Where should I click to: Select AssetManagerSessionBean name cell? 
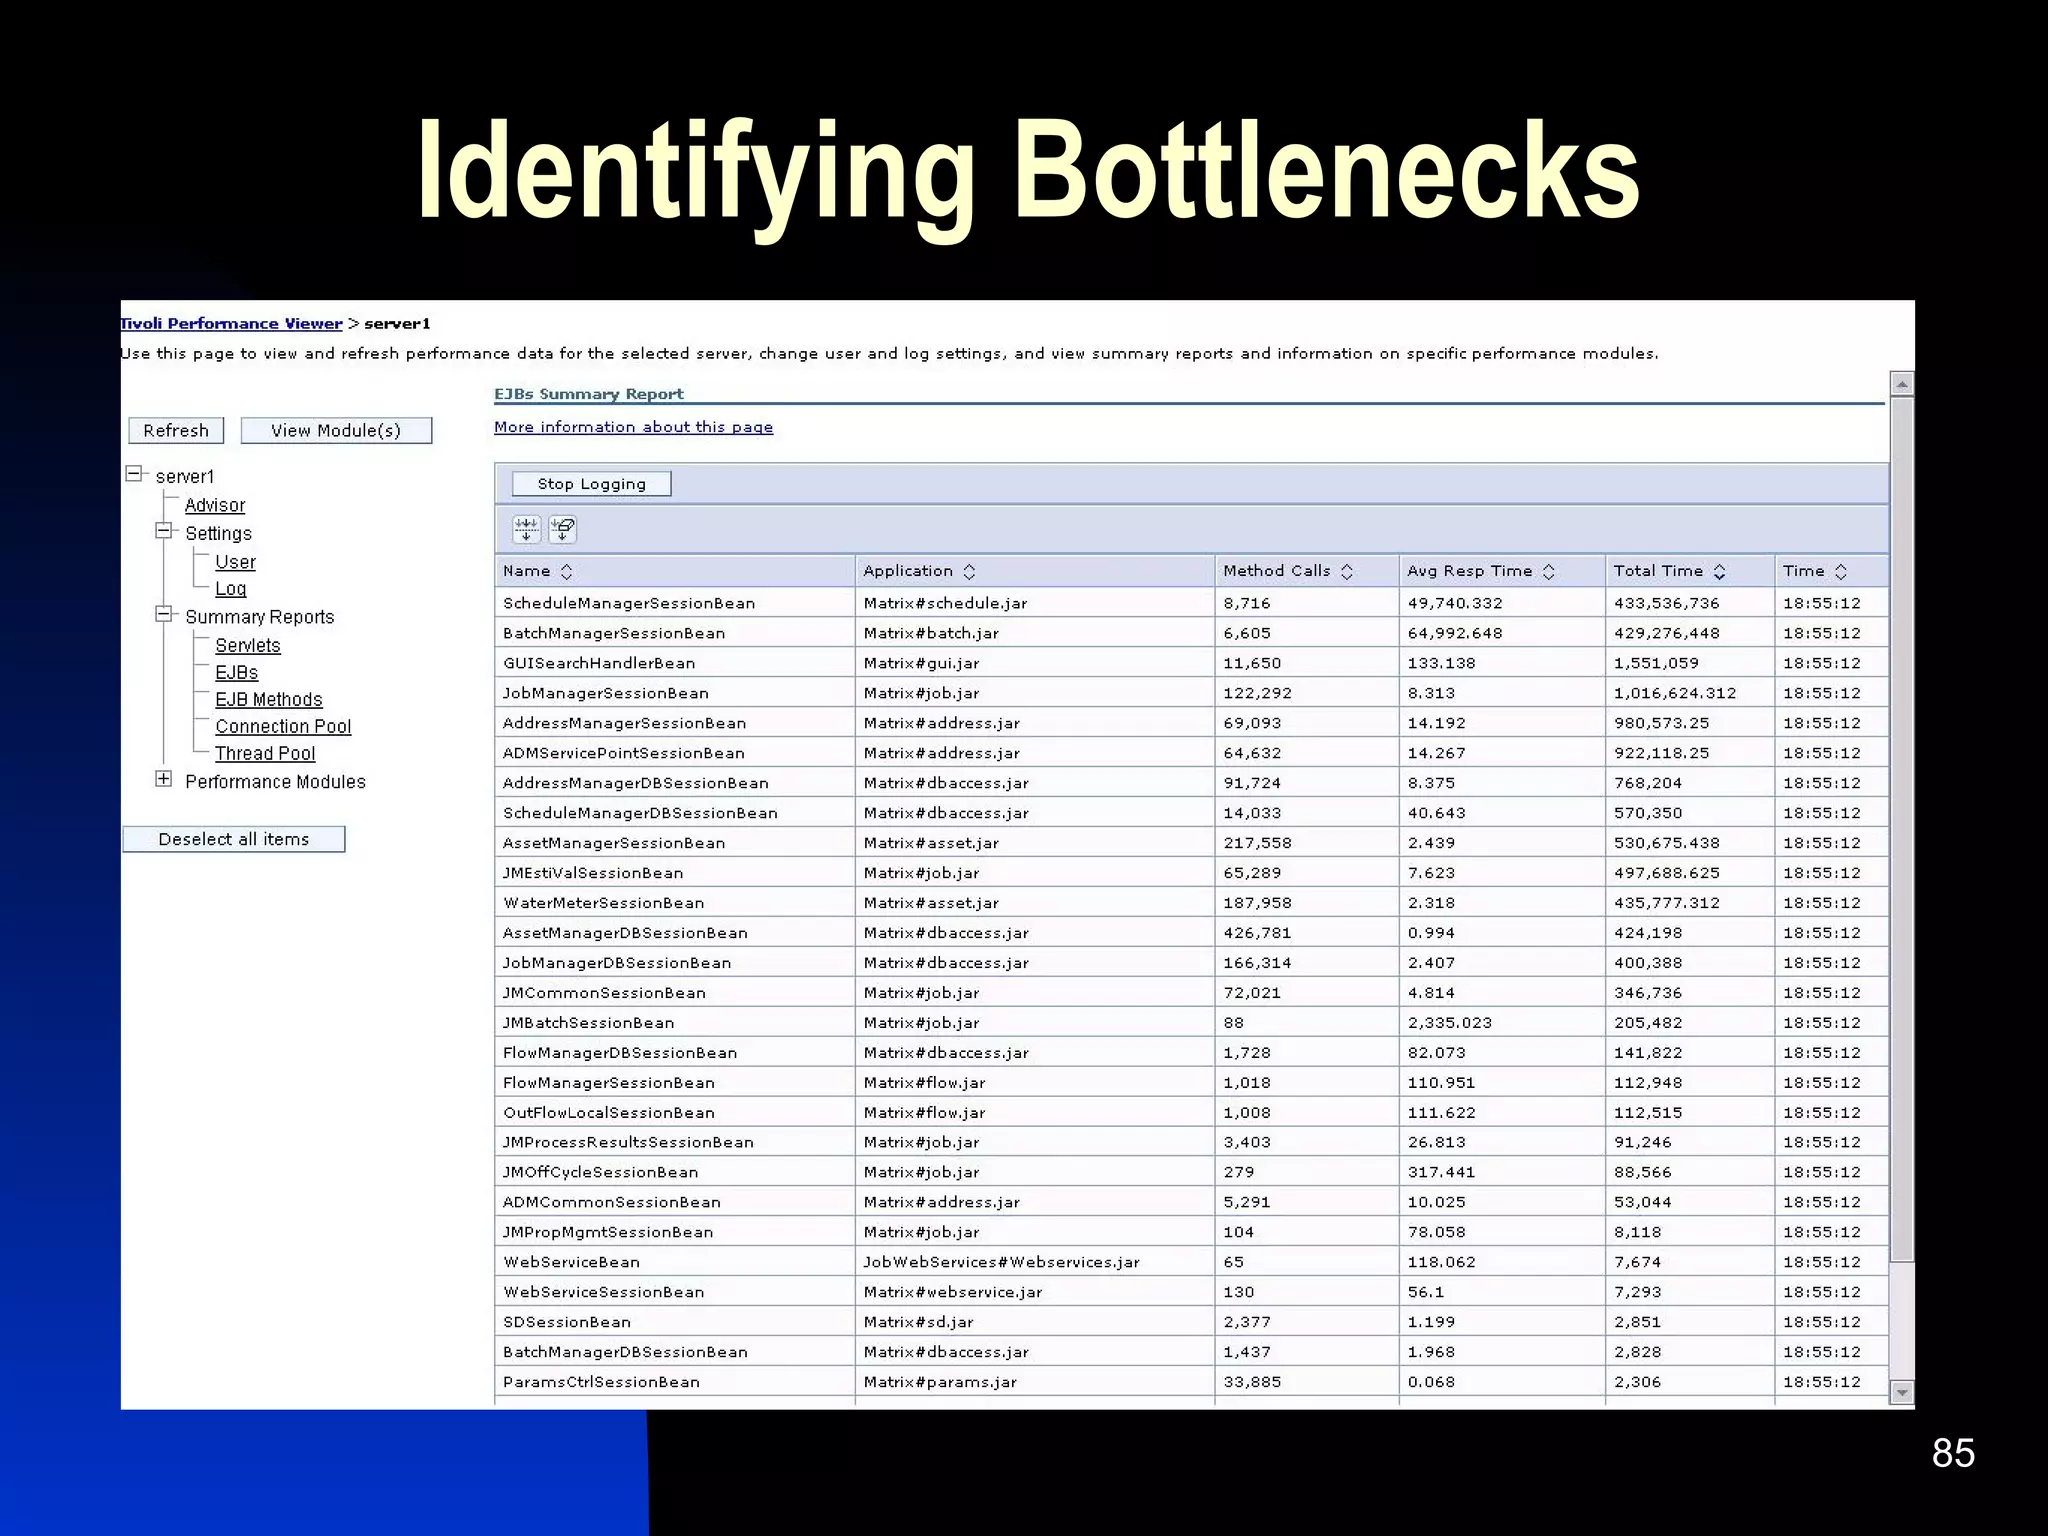675,843
